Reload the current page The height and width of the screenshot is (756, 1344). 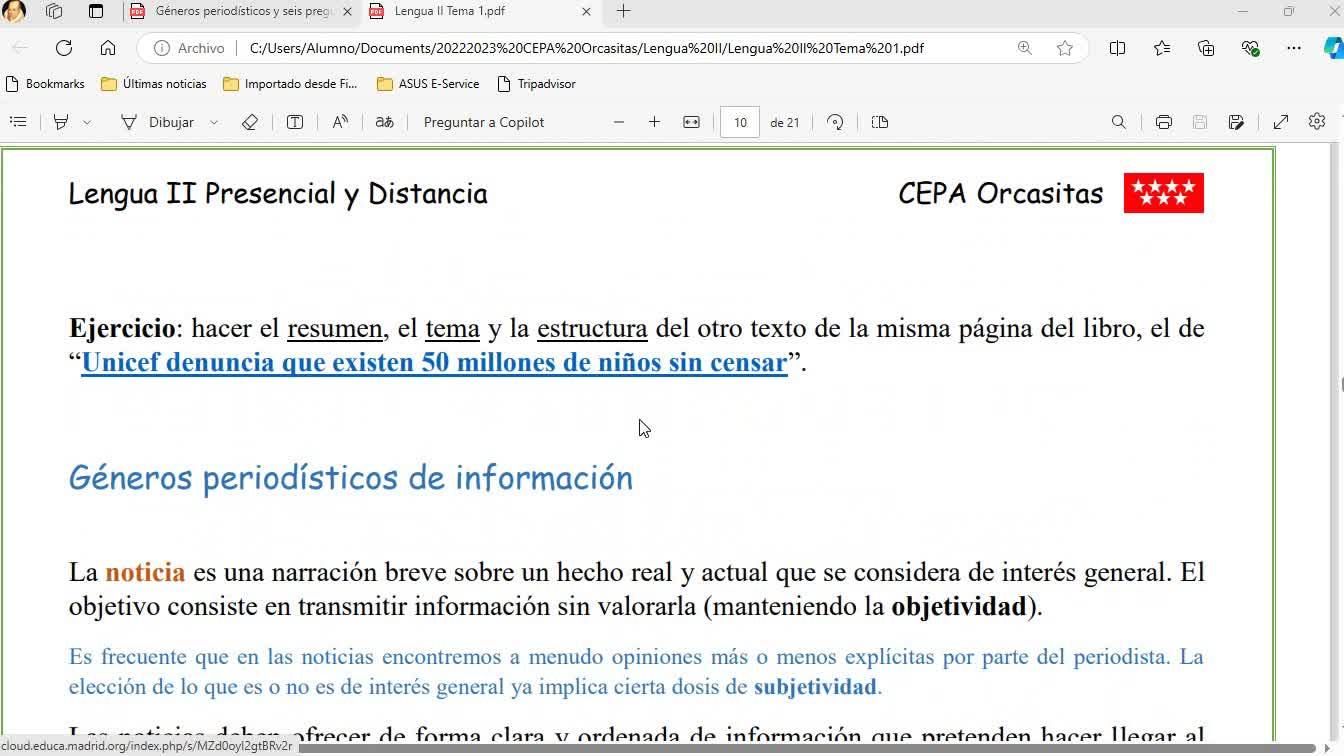tap(64, 48)
